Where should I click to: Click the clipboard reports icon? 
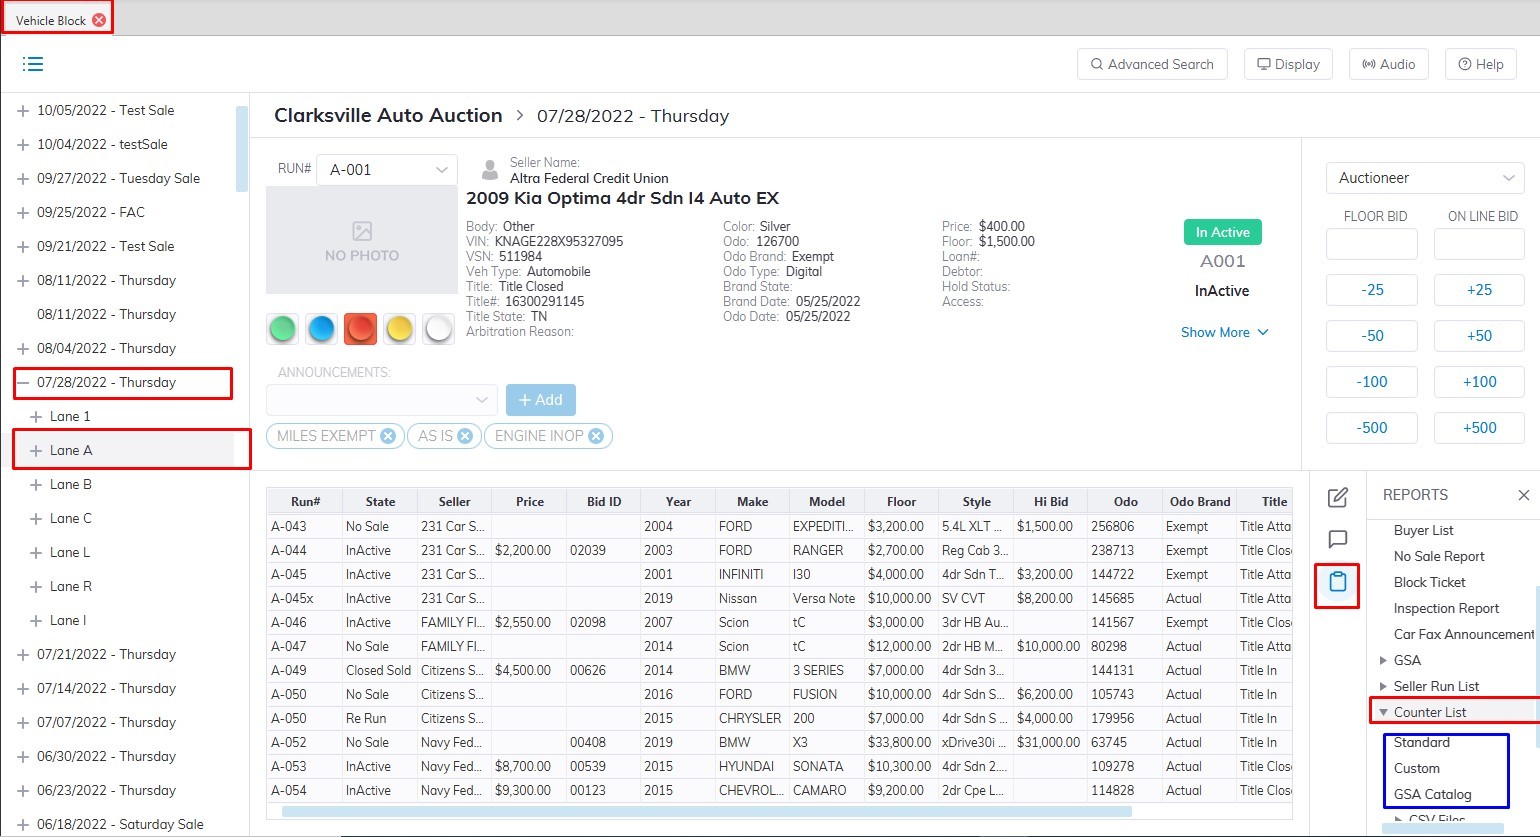tap(1337, 582)
